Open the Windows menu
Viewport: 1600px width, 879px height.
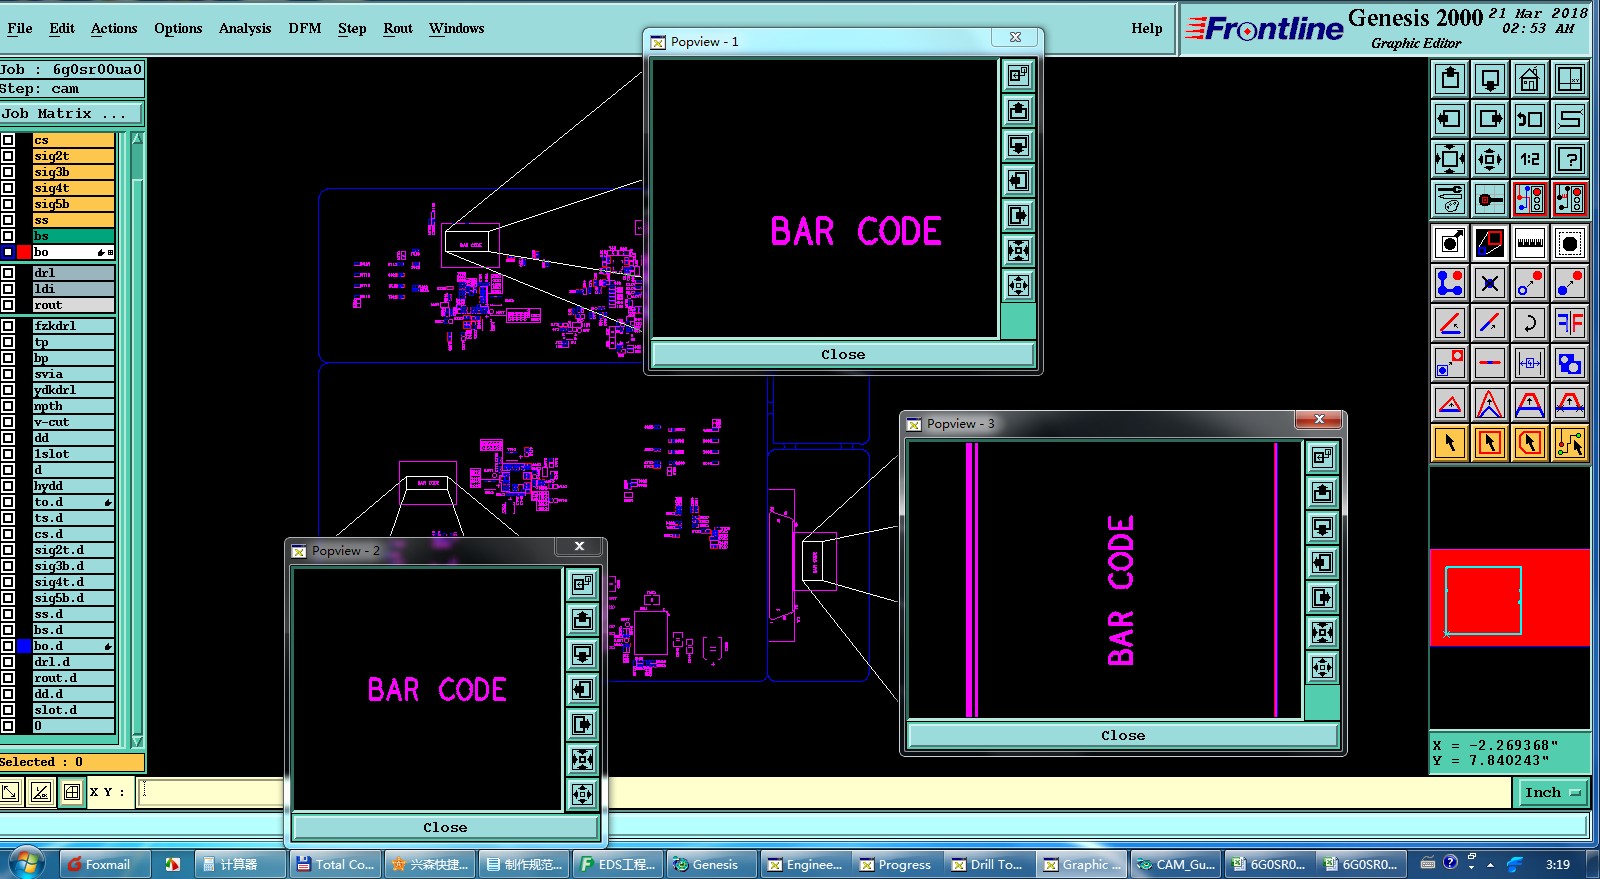pyautogui.click(x=457, y=28)
